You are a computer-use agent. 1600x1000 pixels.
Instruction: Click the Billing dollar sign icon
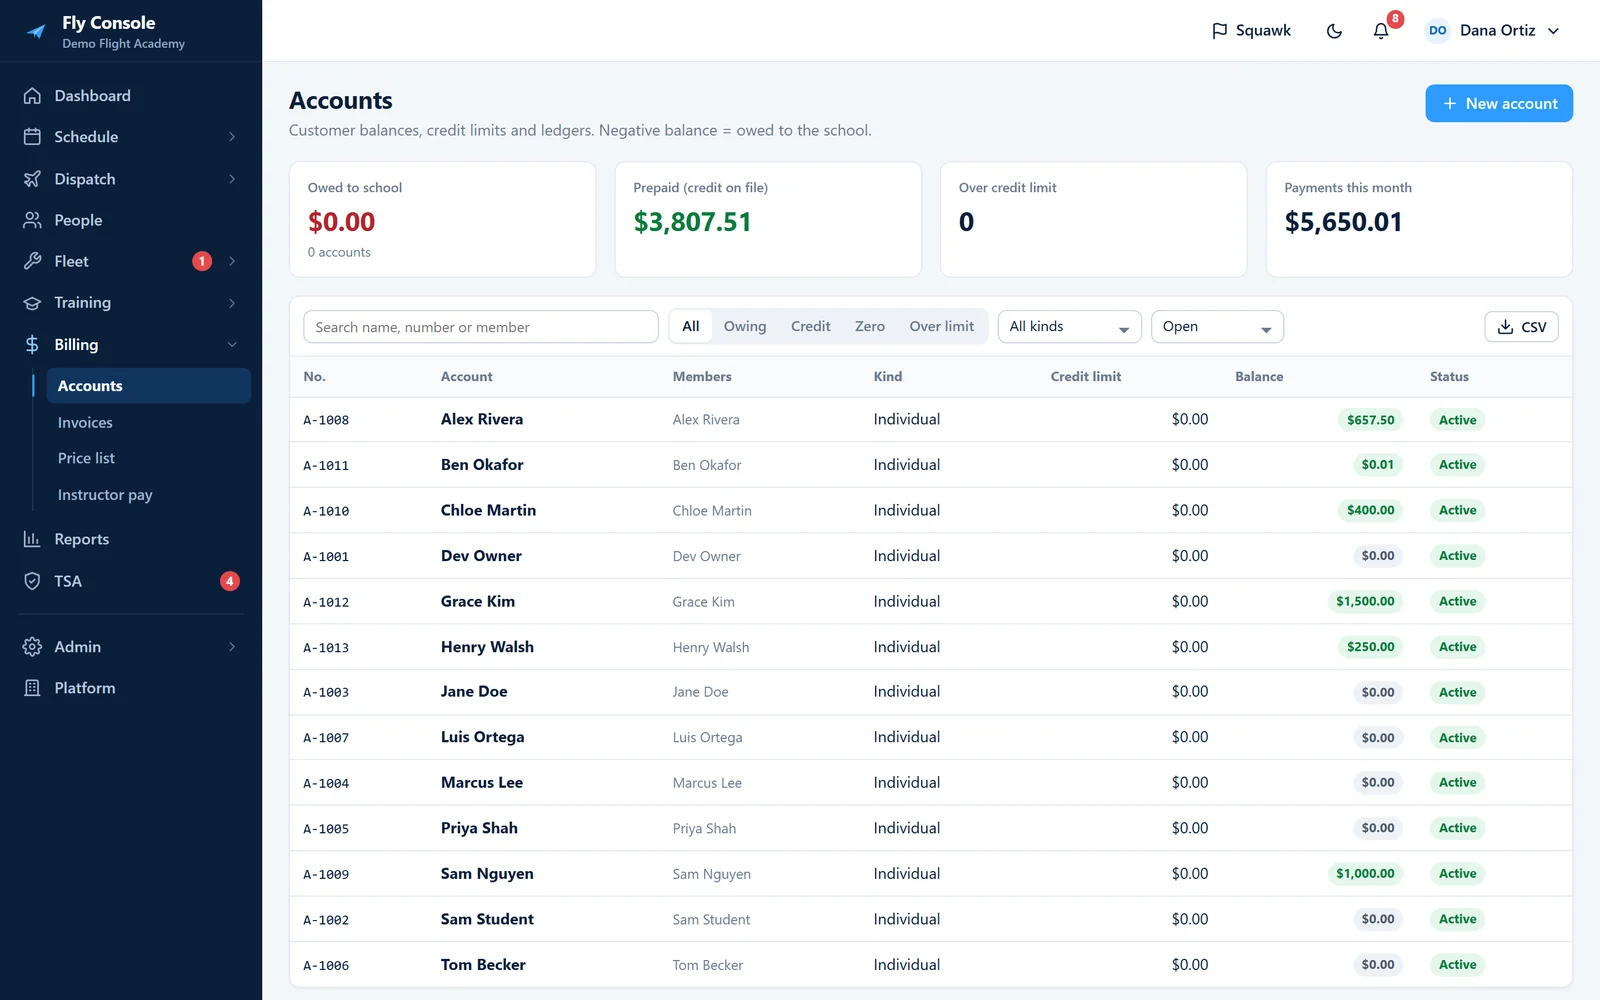click(32, 345)
